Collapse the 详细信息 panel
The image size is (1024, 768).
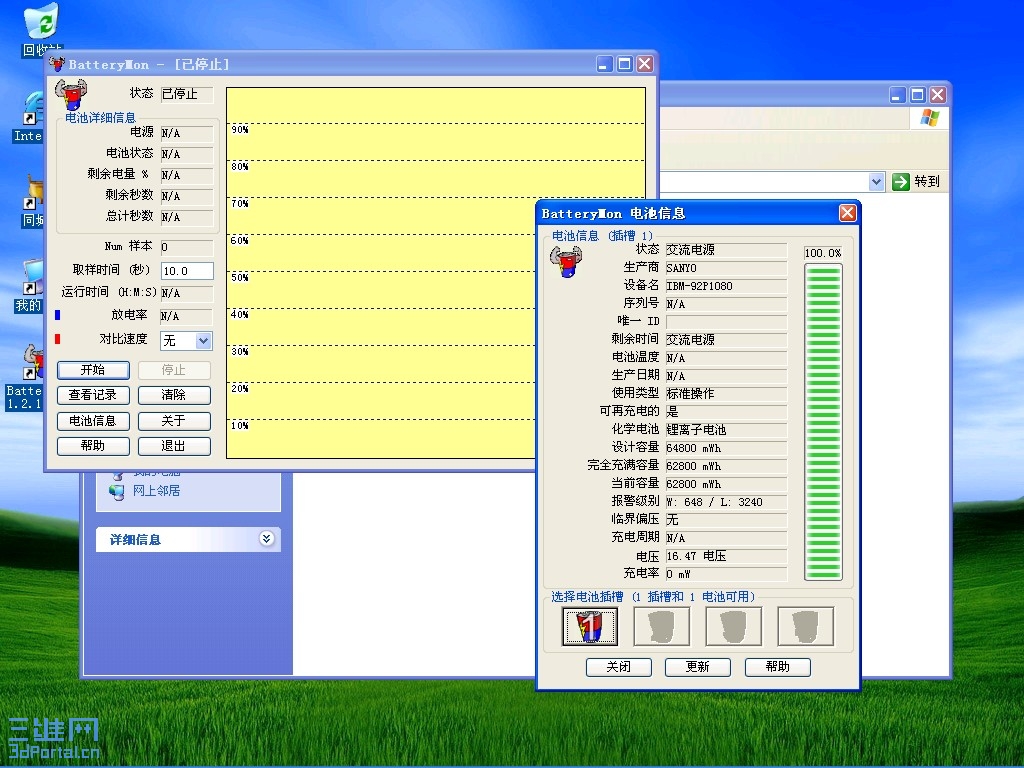click(x=266, y=539)
